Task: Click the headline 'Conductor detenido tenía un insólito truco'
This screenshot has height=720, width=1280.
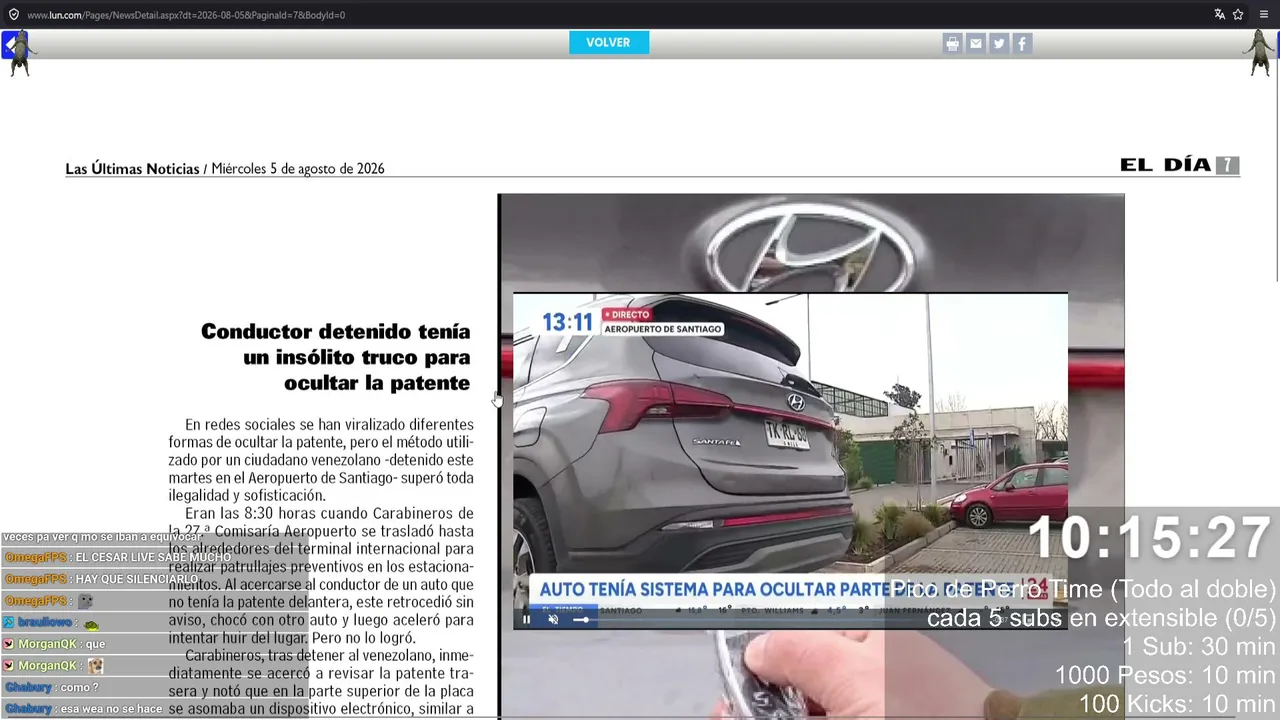Action: pyautogui.click(x=335, y=357)
